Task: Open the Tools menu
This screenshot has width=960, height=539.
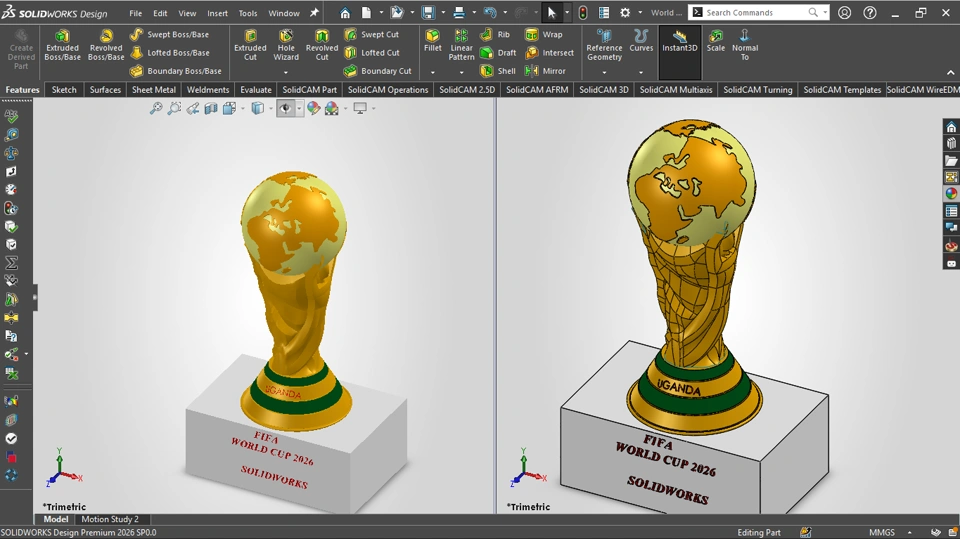Action: point(248,13)
